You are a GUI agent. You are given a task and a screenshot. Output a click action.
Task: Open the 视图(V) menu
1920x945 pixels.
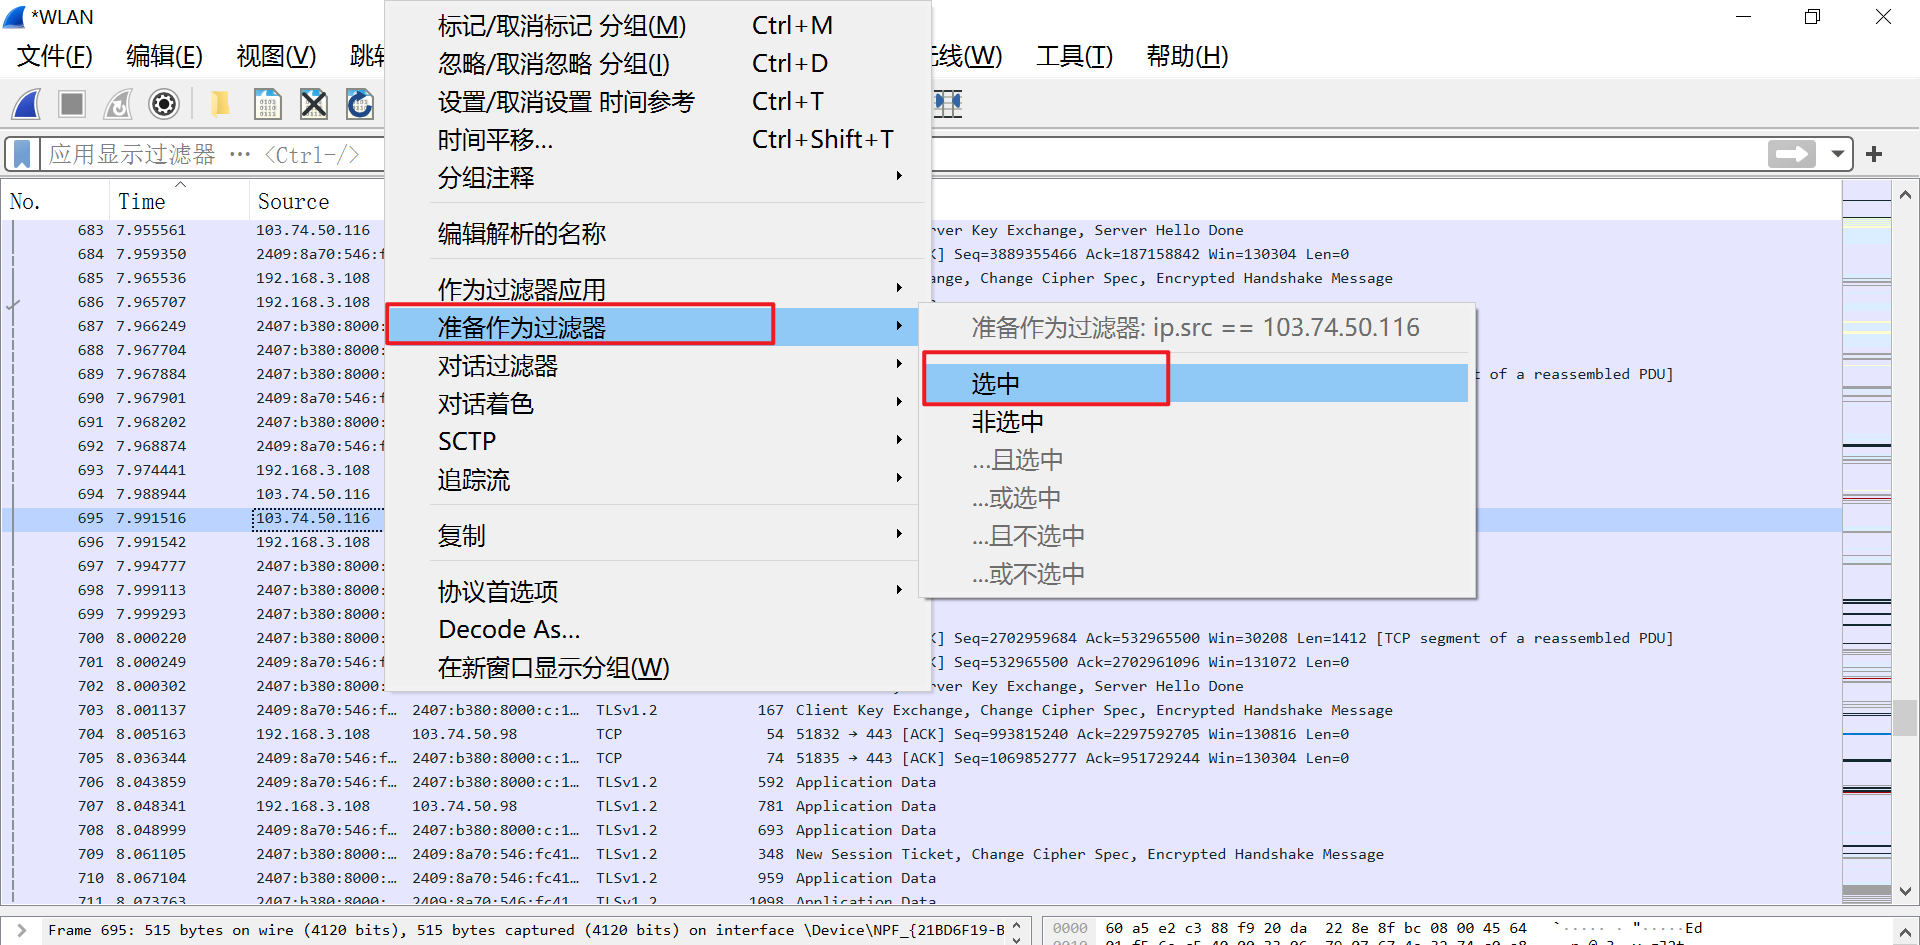pos(276,56)
